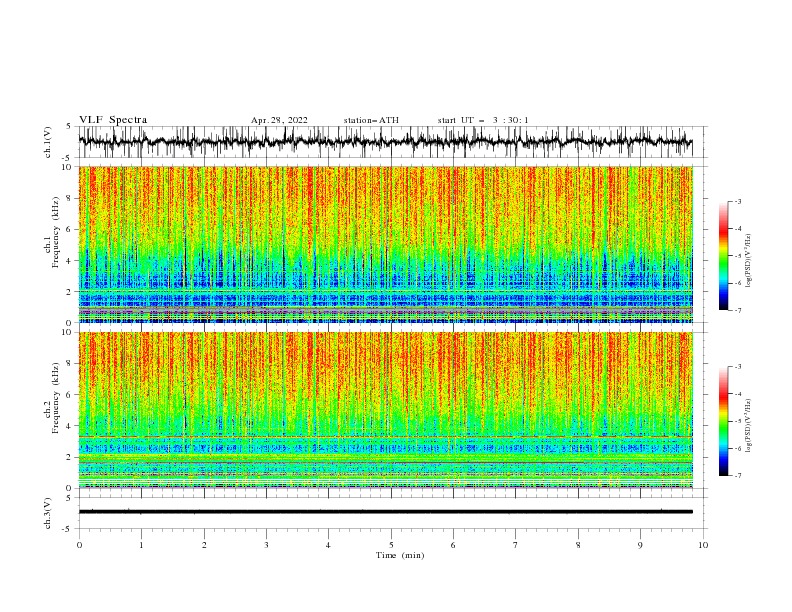
Task: Click time axis tick label "7"
Action: [x=516, y=545]
